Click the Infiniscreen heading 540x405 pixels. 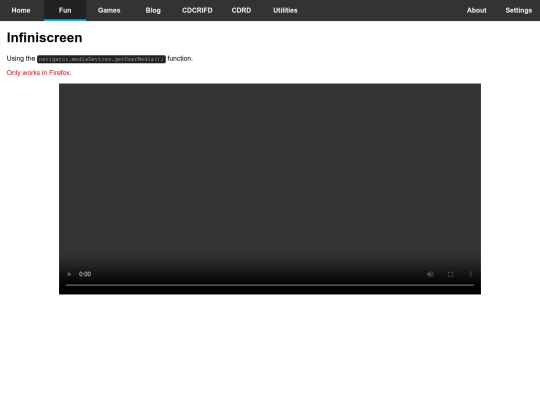[44, 38]
